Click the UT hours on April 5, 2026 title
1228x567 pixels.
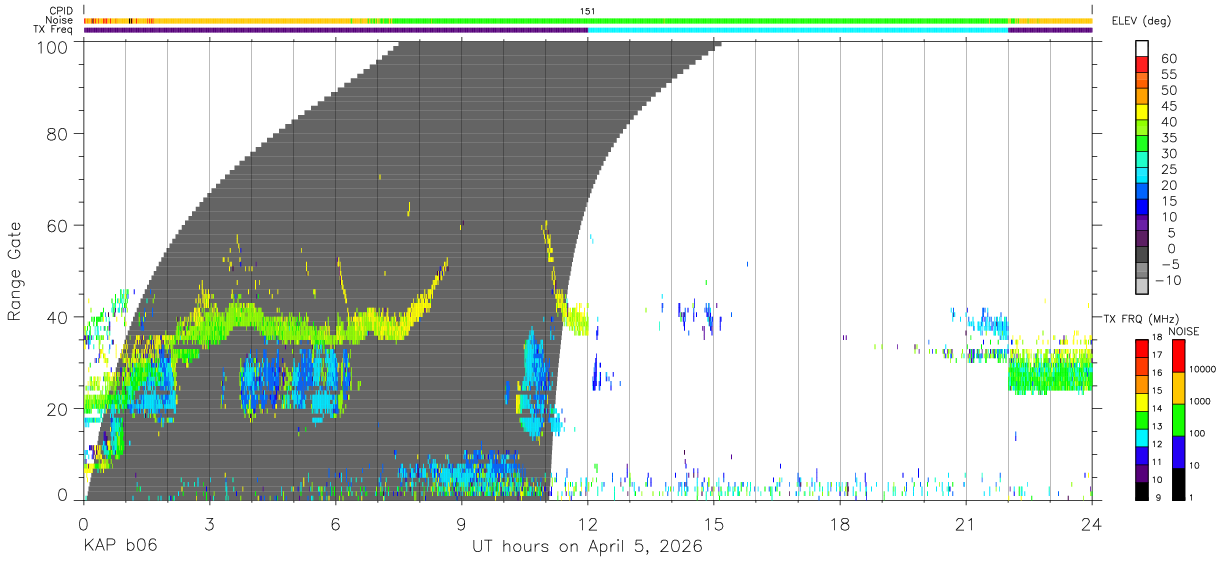click(x=587, y=547)
